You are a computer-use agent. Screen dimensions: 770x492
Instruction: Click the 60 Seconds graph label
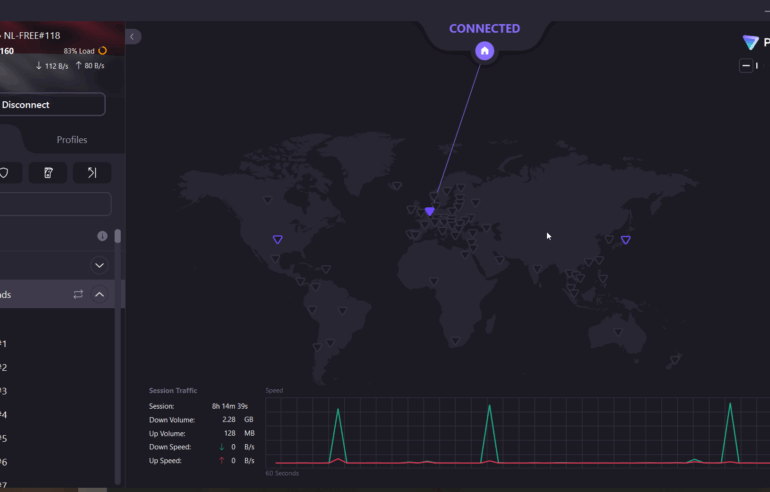[x=282, y=473]
